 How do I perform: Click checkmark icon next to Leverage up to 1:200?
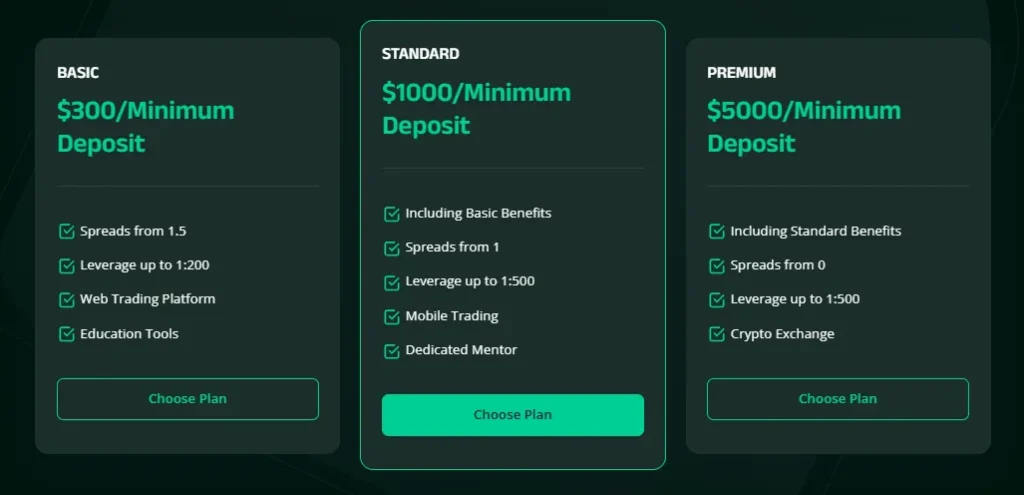[x=67, y=266]
